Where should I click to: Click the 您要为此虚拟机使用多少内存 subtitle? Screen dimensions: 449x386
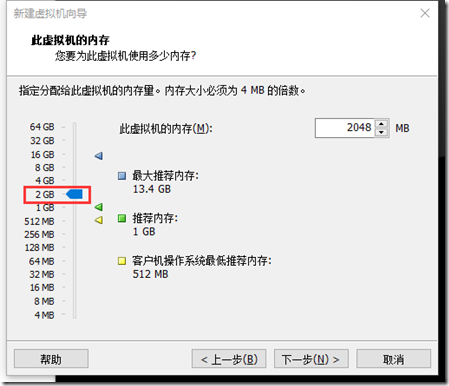[125, 56]
